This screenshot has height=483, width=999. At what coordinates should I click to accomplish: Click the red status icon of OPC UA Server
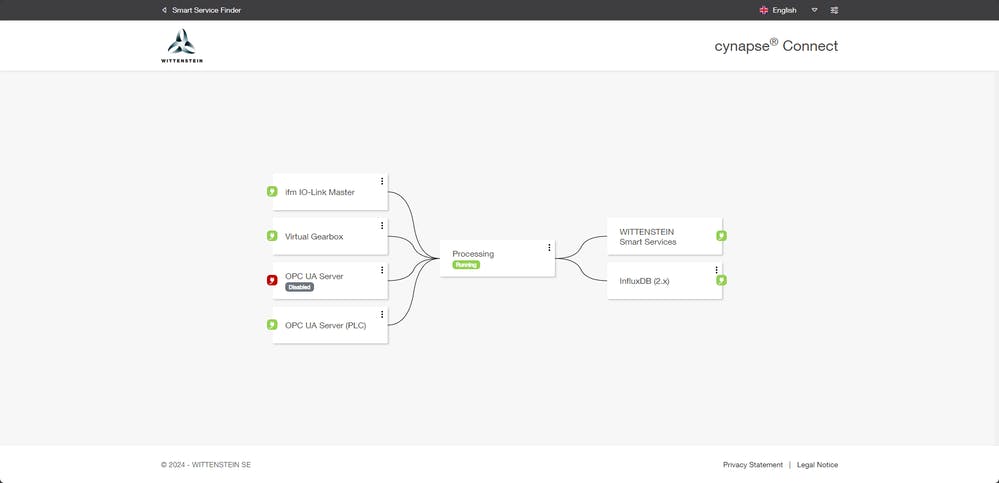(x=272, y=280)
